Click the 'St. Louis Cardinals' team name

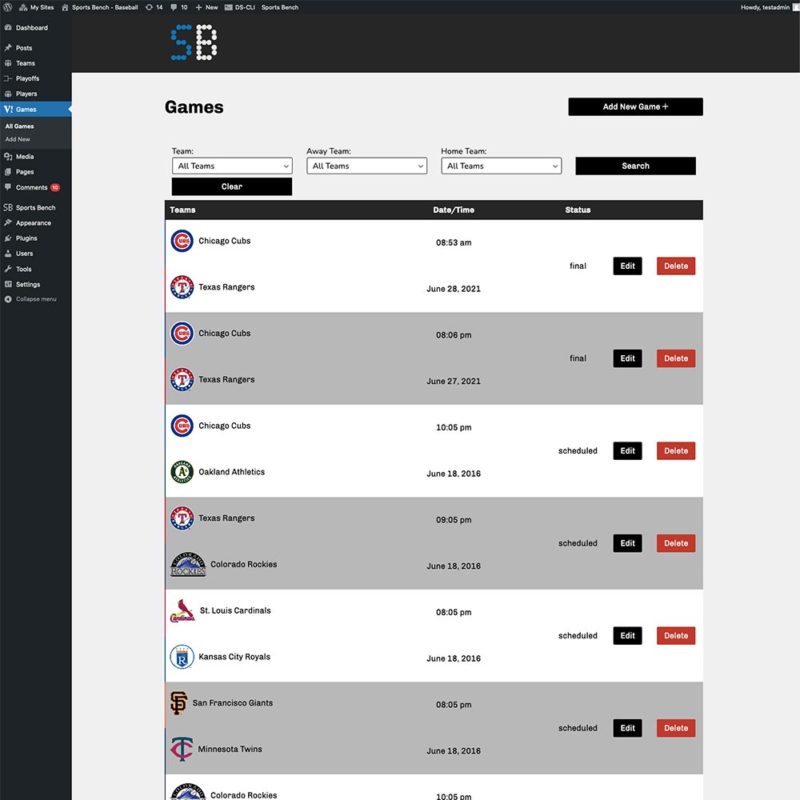point(235,611)
